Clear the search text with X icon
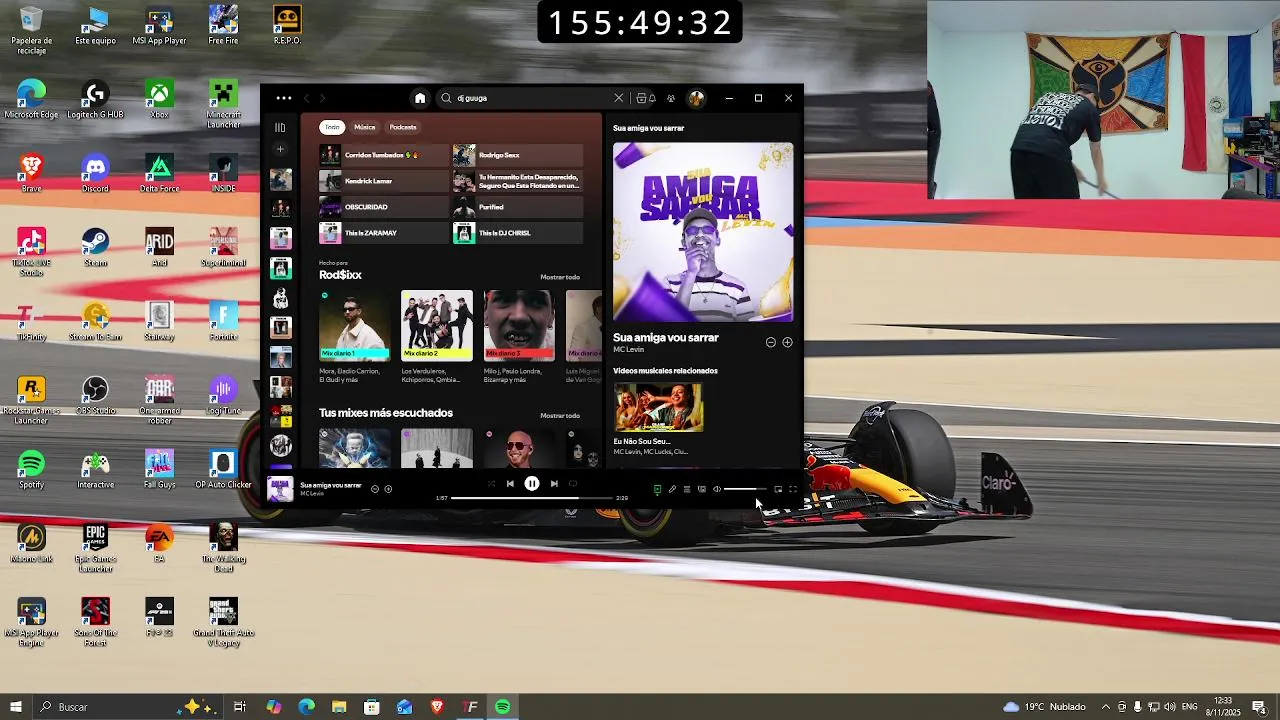1280x720 pixels. pos(619,98)
